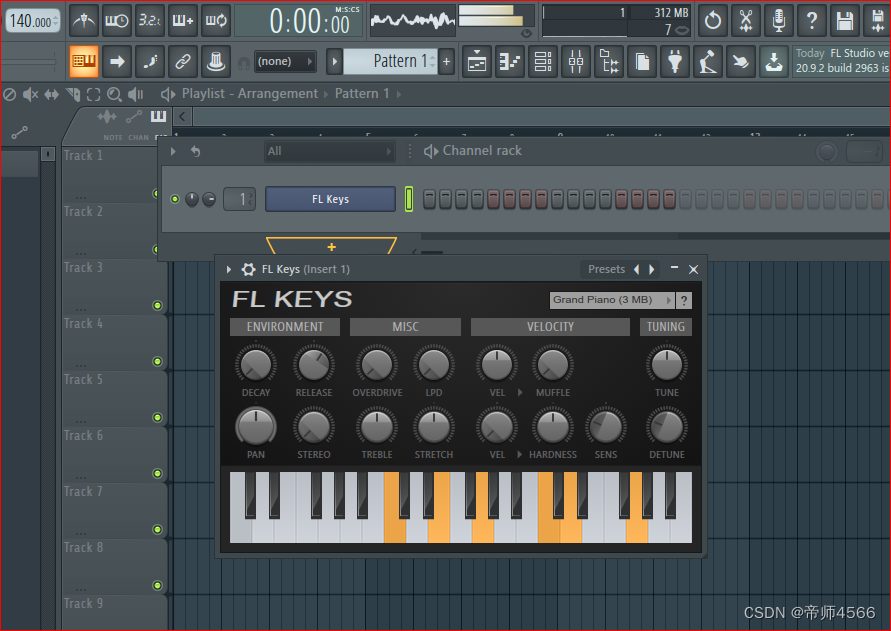
Task: Open the Channel rack view icon
Action: click(x=543, y=61)
